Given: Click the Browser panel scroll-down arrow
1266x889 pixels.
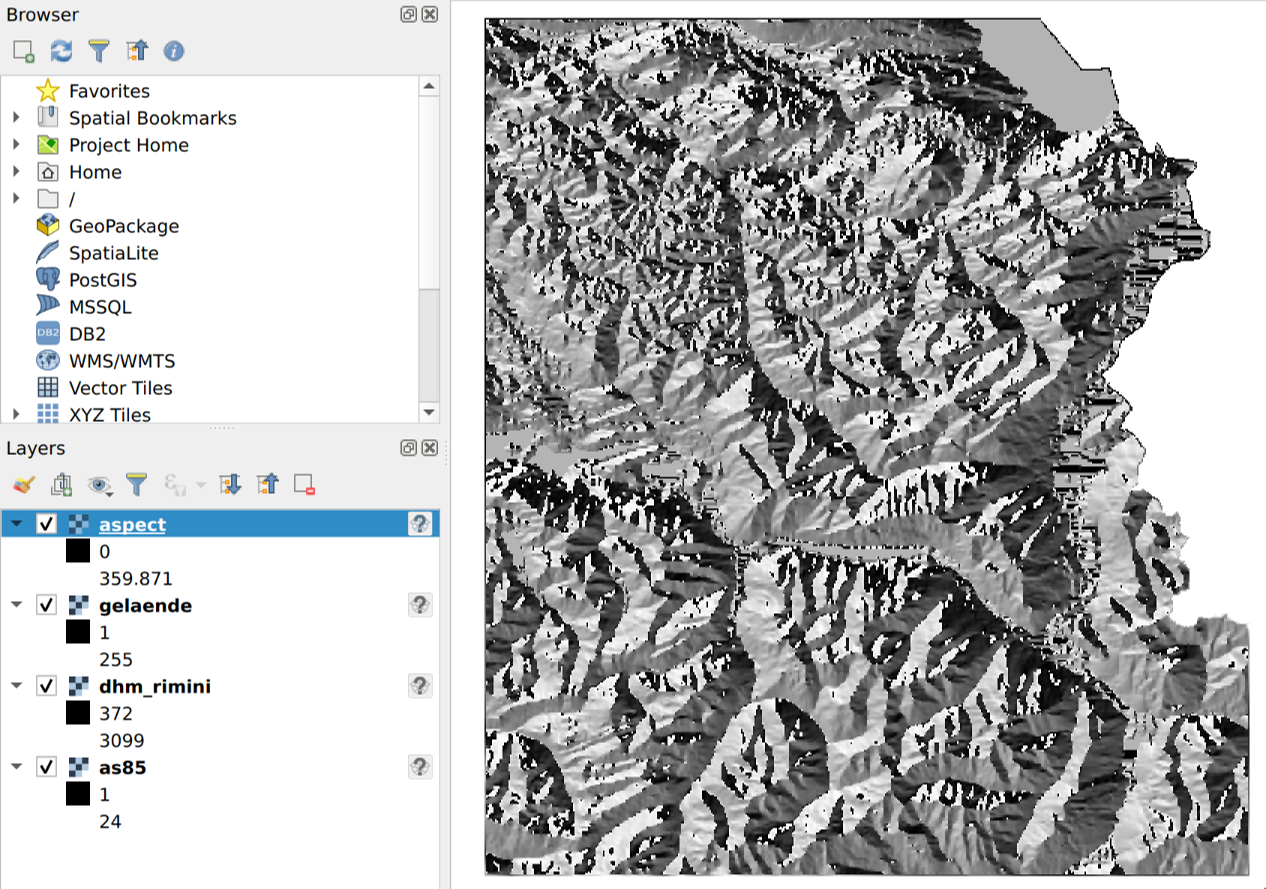Looking at the screenshot, I should click(x=429, y=412).
